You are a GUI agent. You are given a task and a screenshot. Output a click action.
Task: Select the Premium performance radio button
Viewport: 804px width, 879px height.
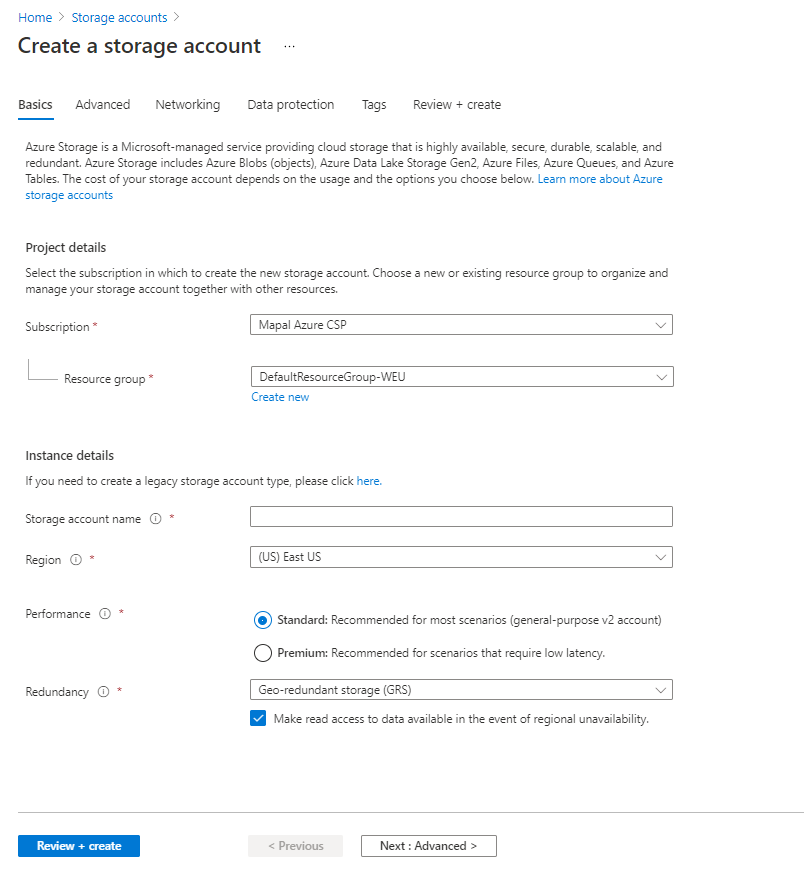point(262,653)
